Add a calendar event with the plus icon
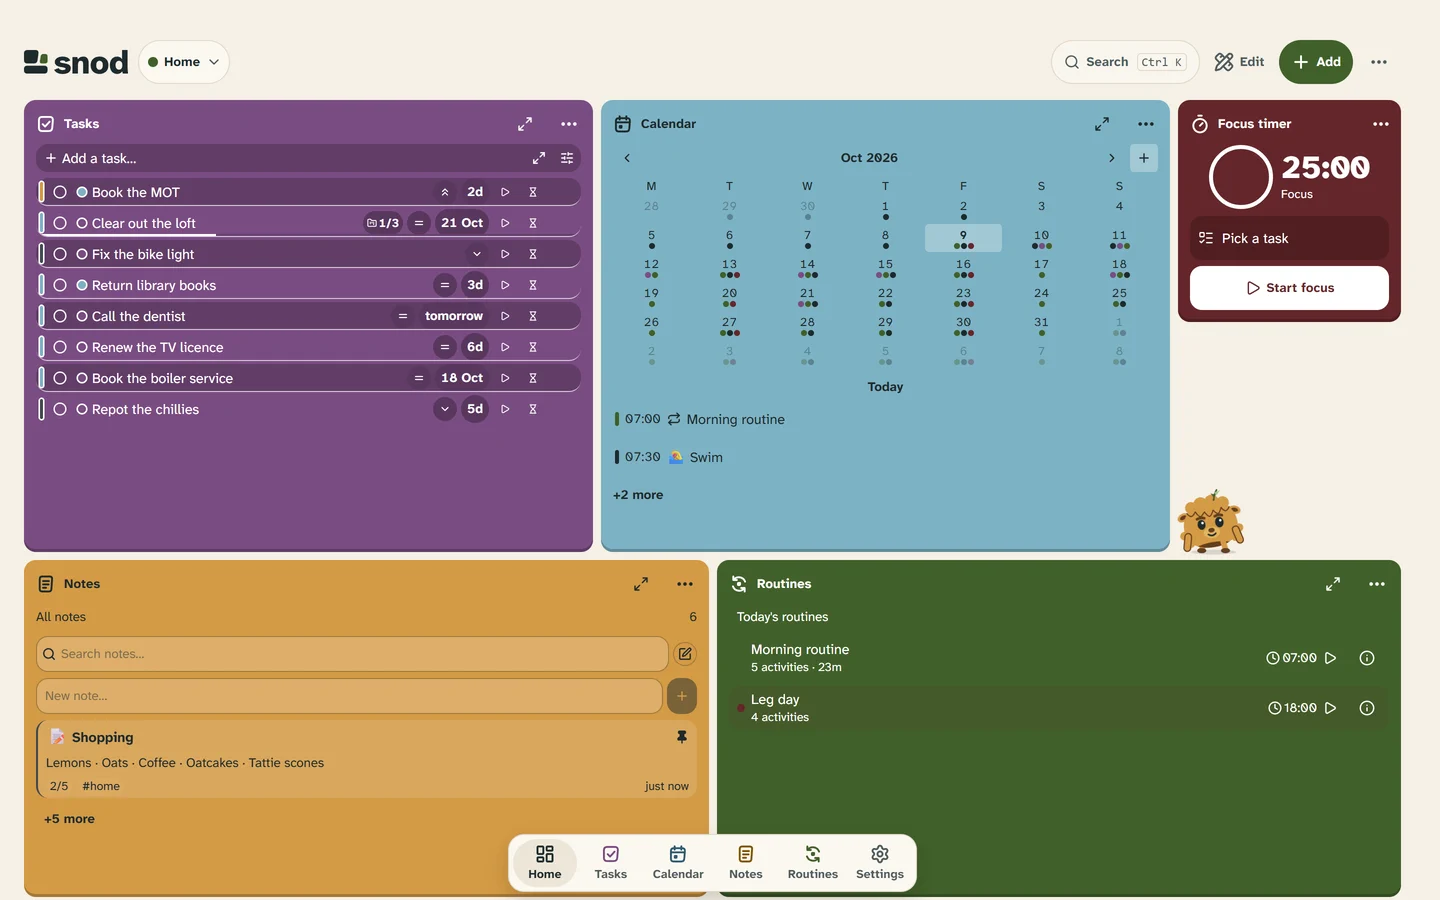Screen dimensions: 1440x900 1144,158
